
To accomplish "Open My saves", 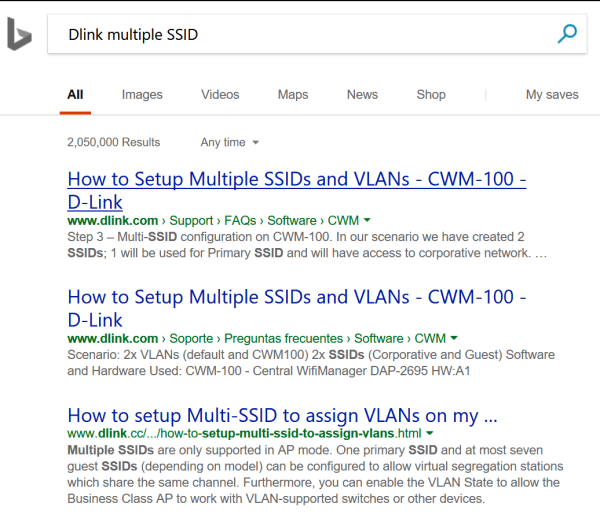I will pyautogui.click(x=552, y=95).
